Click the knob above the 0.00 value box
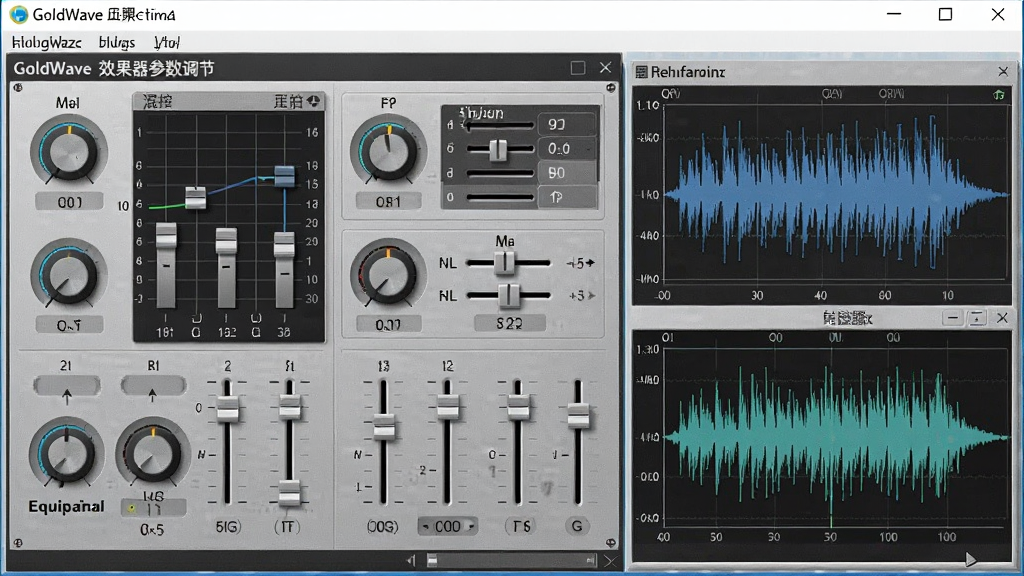The width and height of the screenshot is (1024, 576). pyautogui.click(x=388, y=274)
